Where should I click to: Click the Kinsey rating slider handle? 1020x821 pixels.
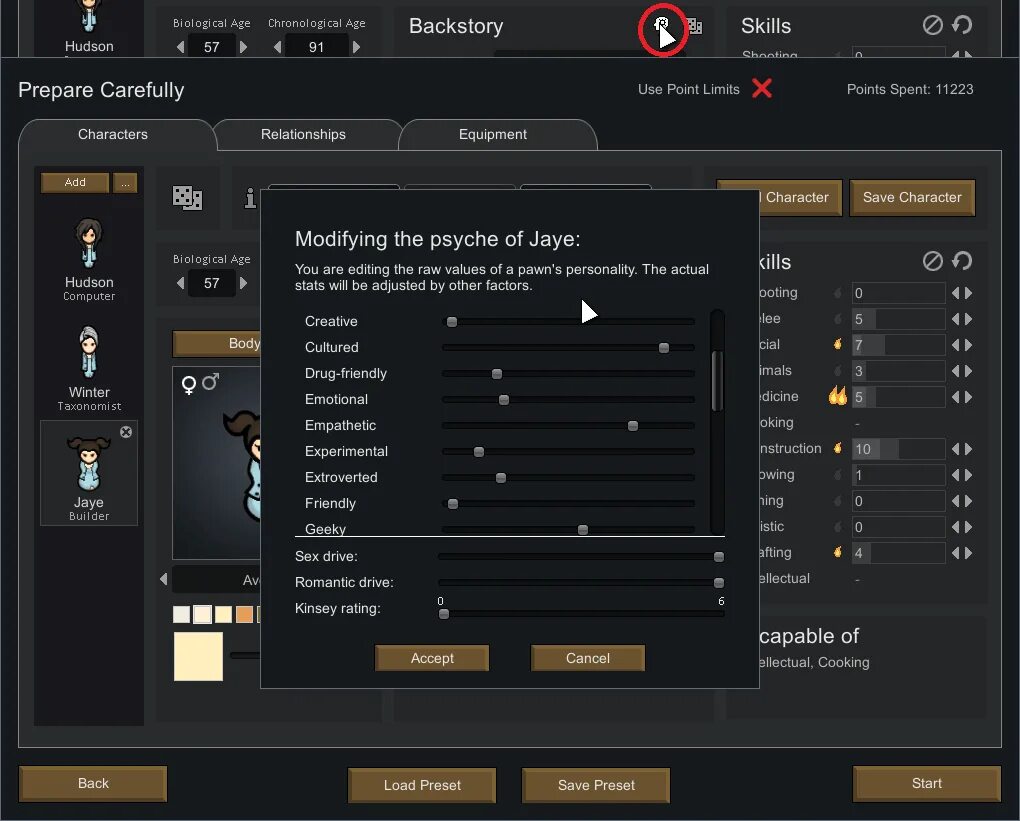pos(444,613)
